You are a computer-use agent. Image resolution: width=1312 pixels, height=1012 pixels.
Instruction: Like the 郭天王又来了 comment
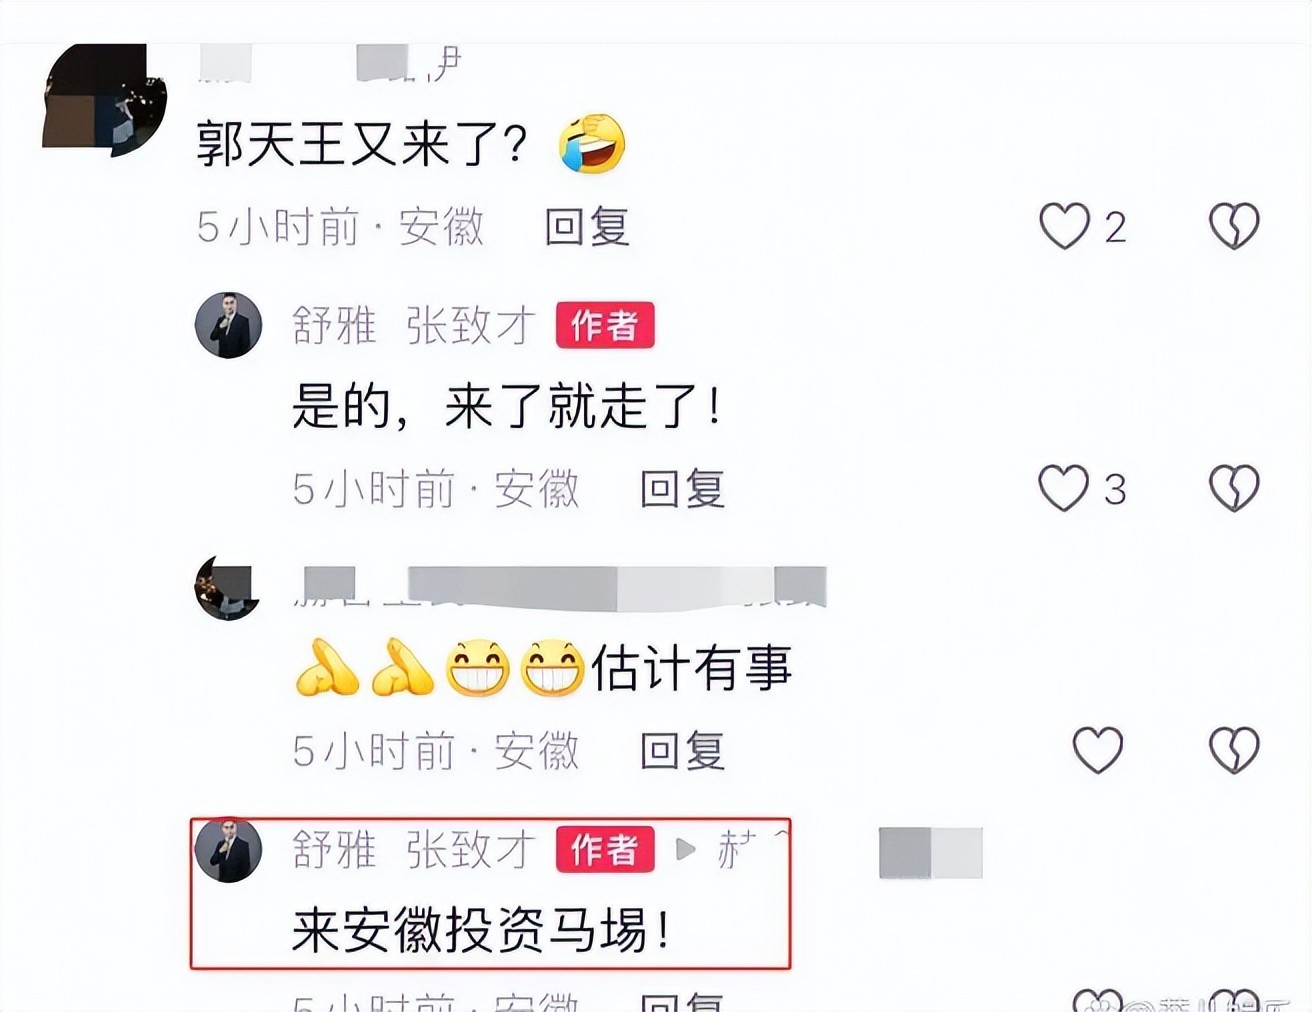click(1064, 226)
